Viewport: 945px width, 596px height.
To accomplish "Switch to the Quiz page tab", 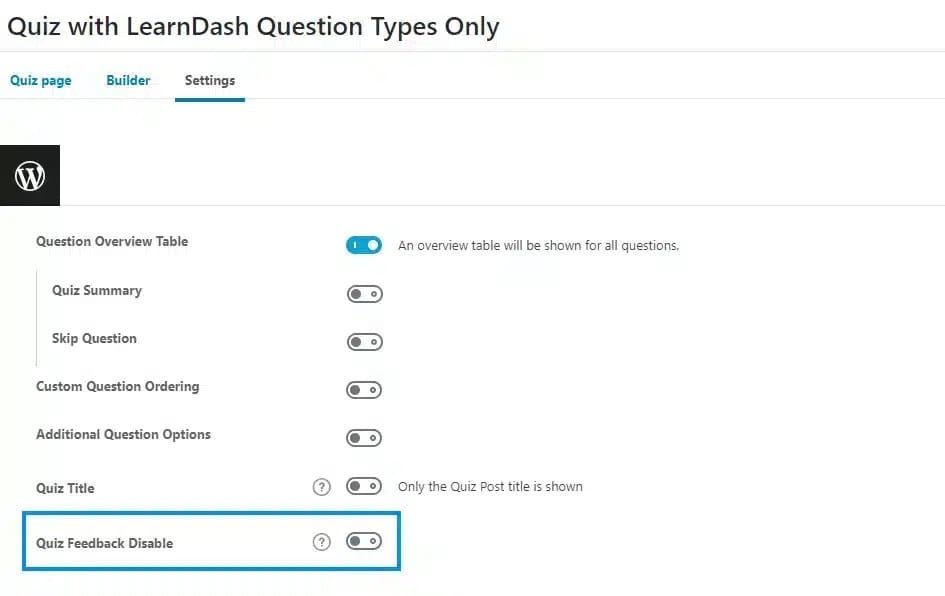I will coord(40,80).
